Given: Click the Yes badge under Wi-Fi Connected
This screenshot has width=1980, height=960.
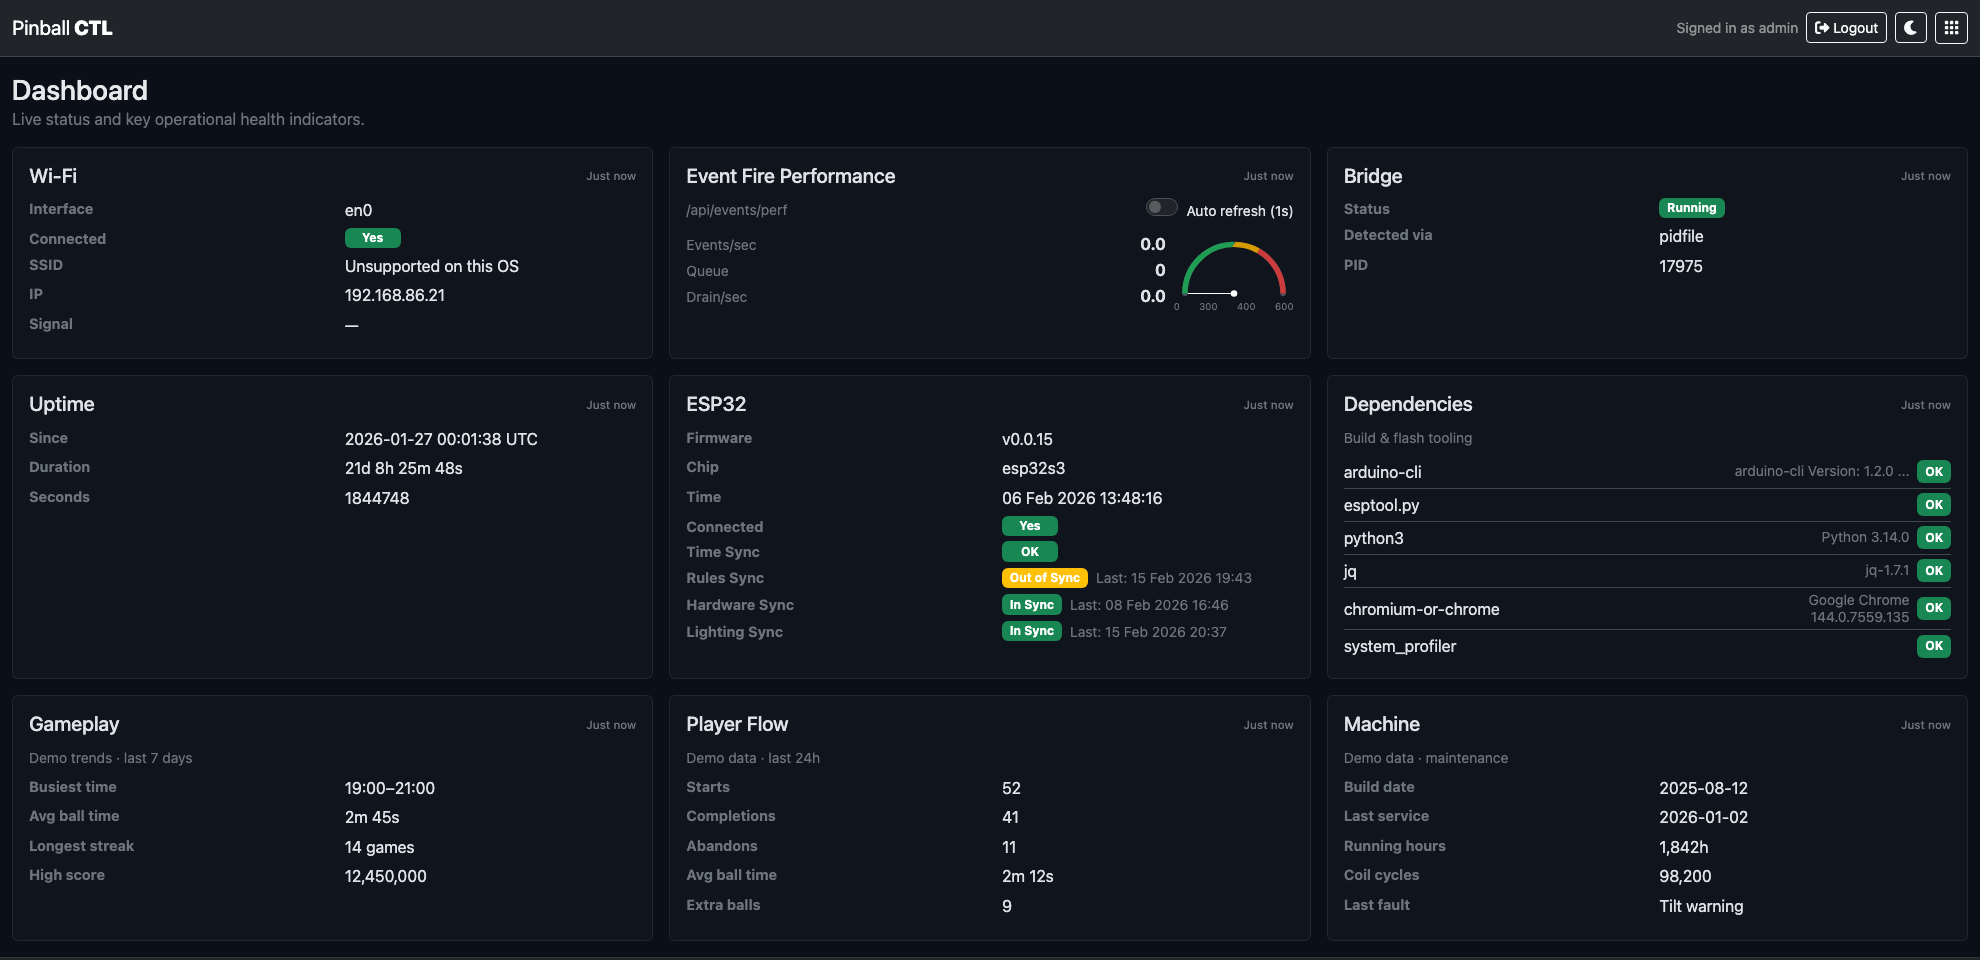Looking at the screenshot, I should coord(372,238).
